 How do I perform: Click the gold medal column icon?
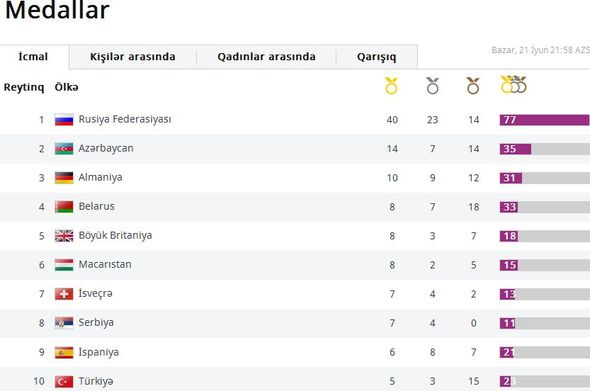tap(391, 85)
